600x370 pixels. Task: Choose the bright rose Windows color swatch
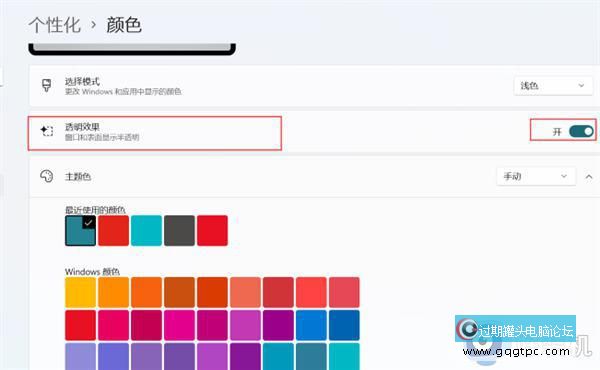point(113,325)
